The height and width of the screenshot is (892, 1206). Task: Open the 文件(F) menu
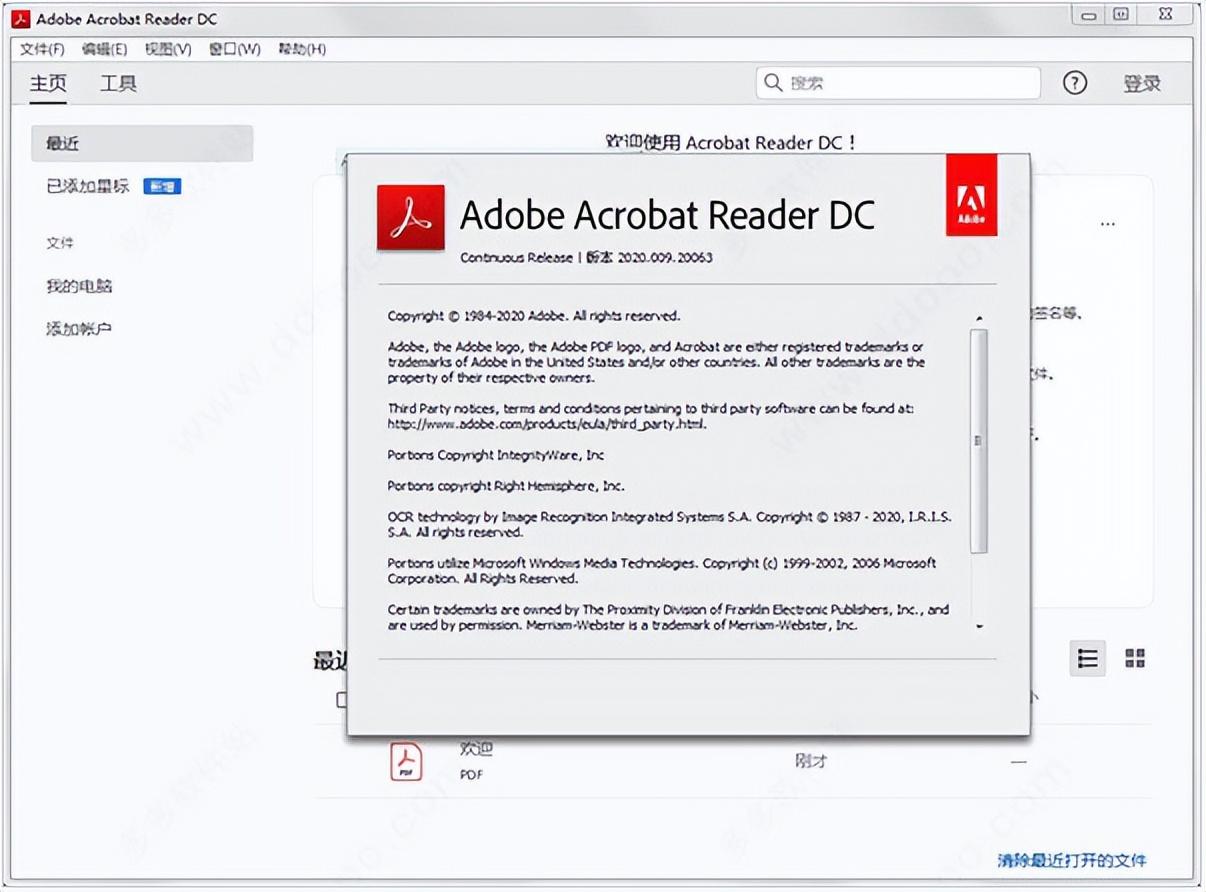click(x=42, y=49)
